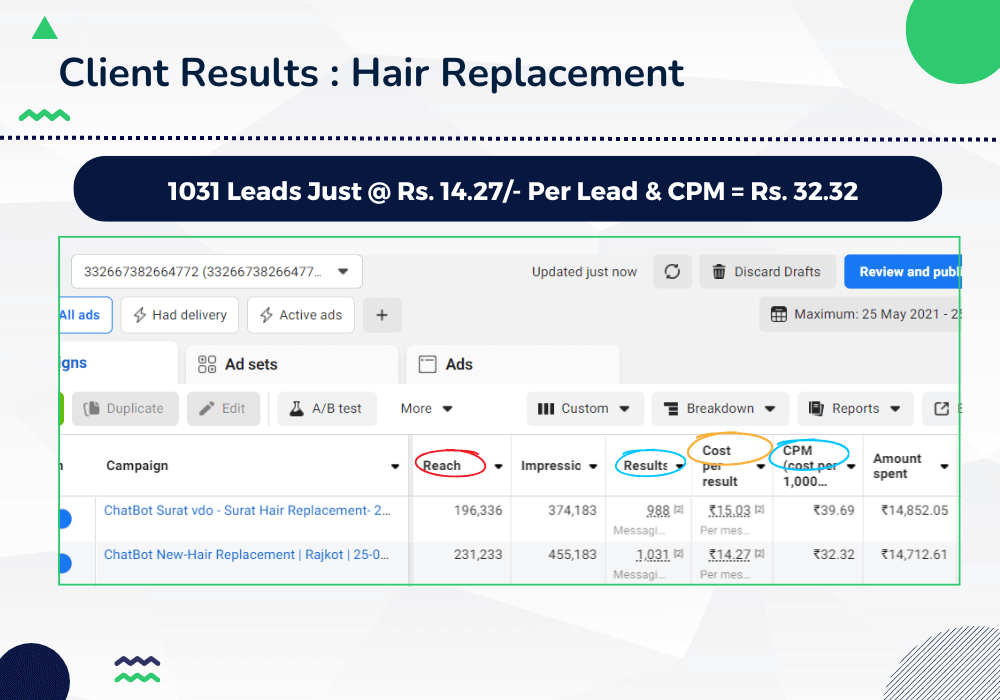Click the export icon right of Reports
The image size is (1000, 700).
point(941,408)
